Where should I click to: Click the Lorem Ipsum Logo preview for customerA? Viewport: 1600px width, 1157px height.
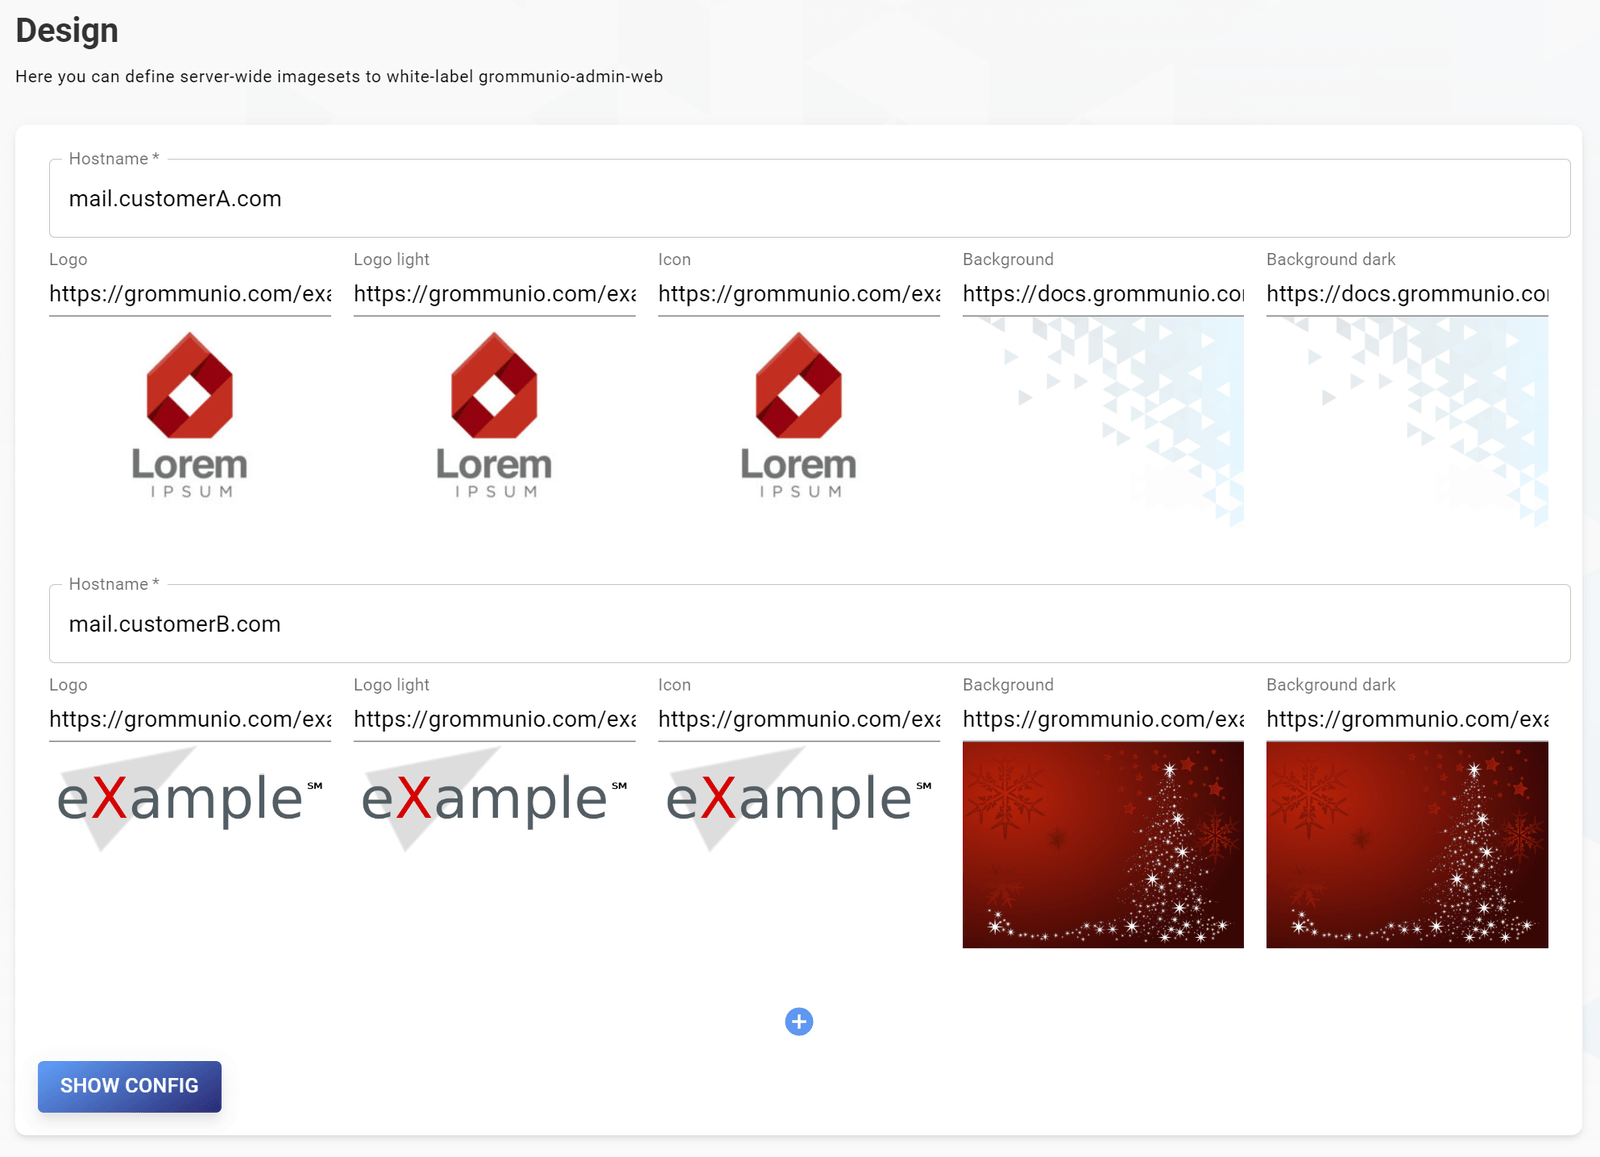(x=190, y=415)
